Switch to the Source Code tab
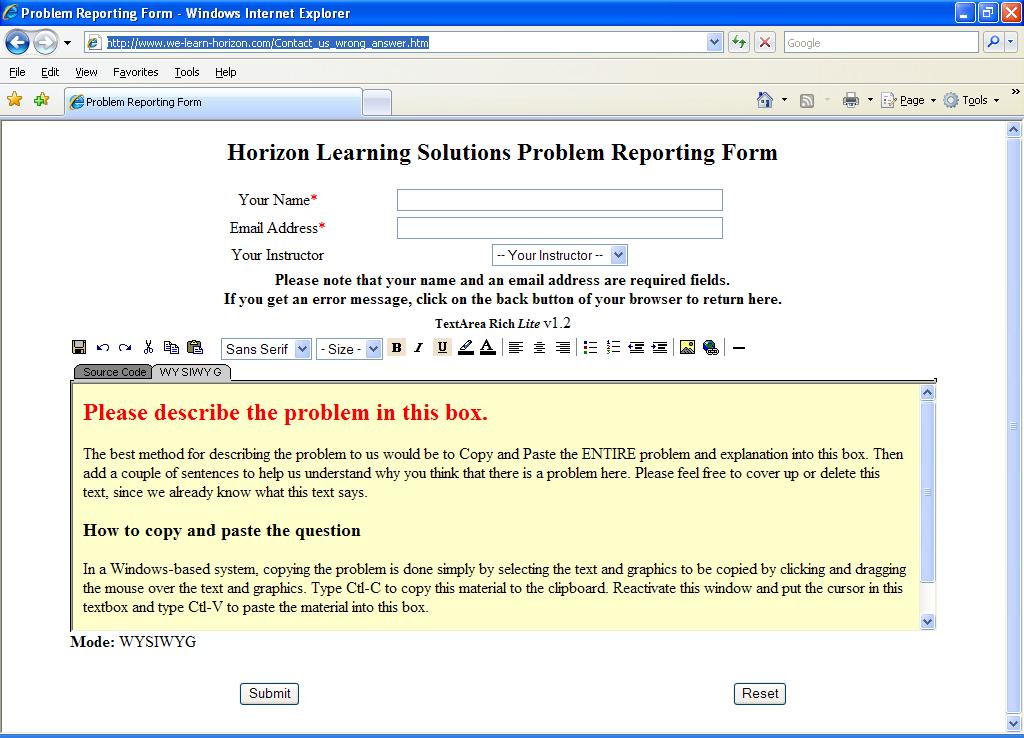The height and width of the screenshot is (738, 1024). click(114, 372)
